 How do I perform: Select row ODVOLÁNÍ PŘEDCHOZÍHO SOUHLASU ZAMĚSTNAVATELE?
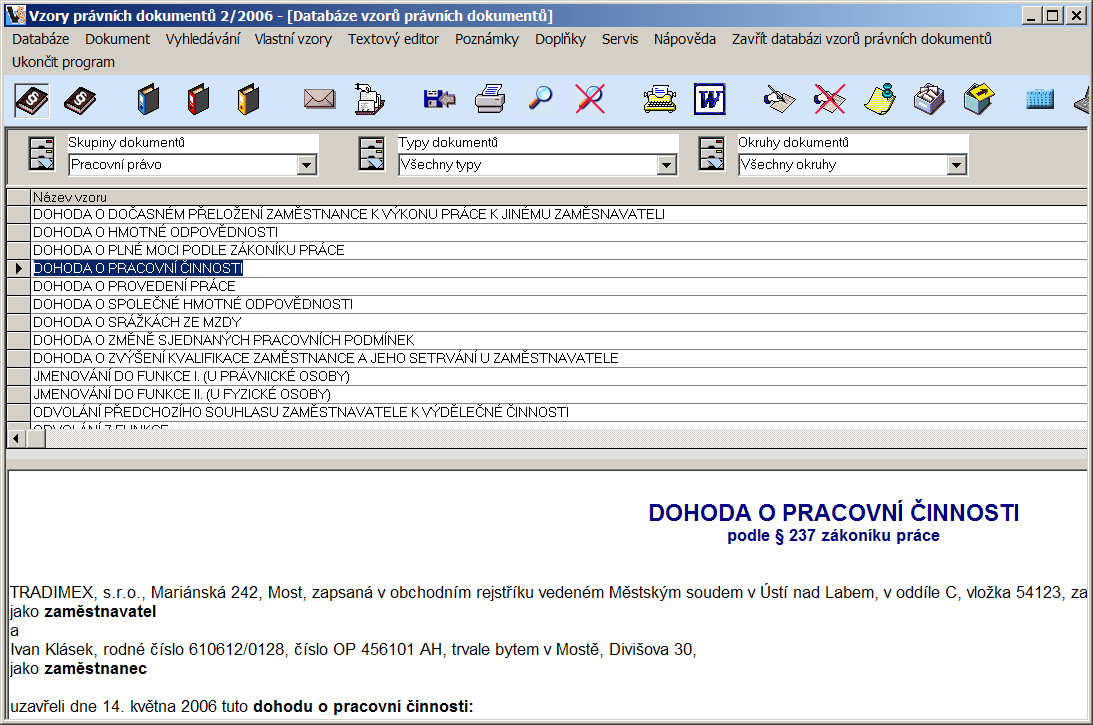[x=558, y=413]
